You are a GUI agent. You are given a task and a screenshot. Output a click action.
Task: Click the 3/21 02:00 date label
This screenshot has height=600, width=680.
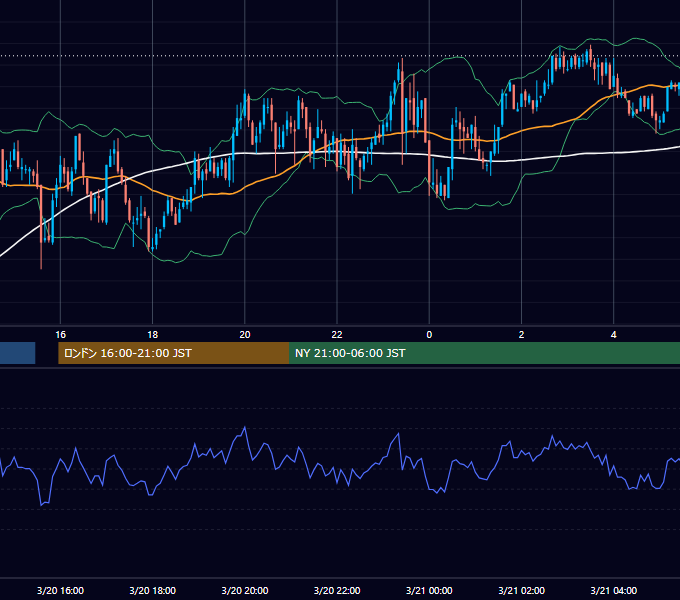pyautogui.click(x=521, y=590)
